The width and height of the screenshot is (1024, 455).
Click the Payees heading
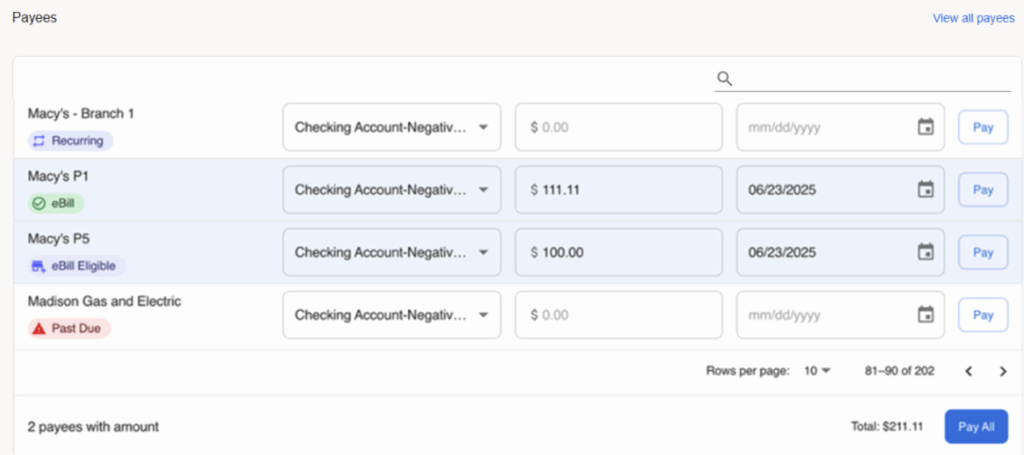(x=35, y=18)
